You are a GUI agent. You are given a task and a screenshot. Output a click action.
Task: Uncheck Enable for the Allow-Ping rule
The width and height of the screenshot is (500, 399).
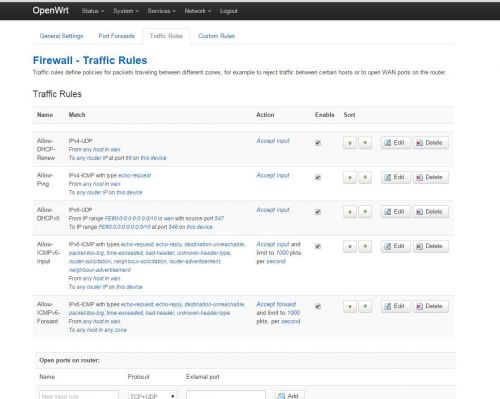tap(318, 177)
